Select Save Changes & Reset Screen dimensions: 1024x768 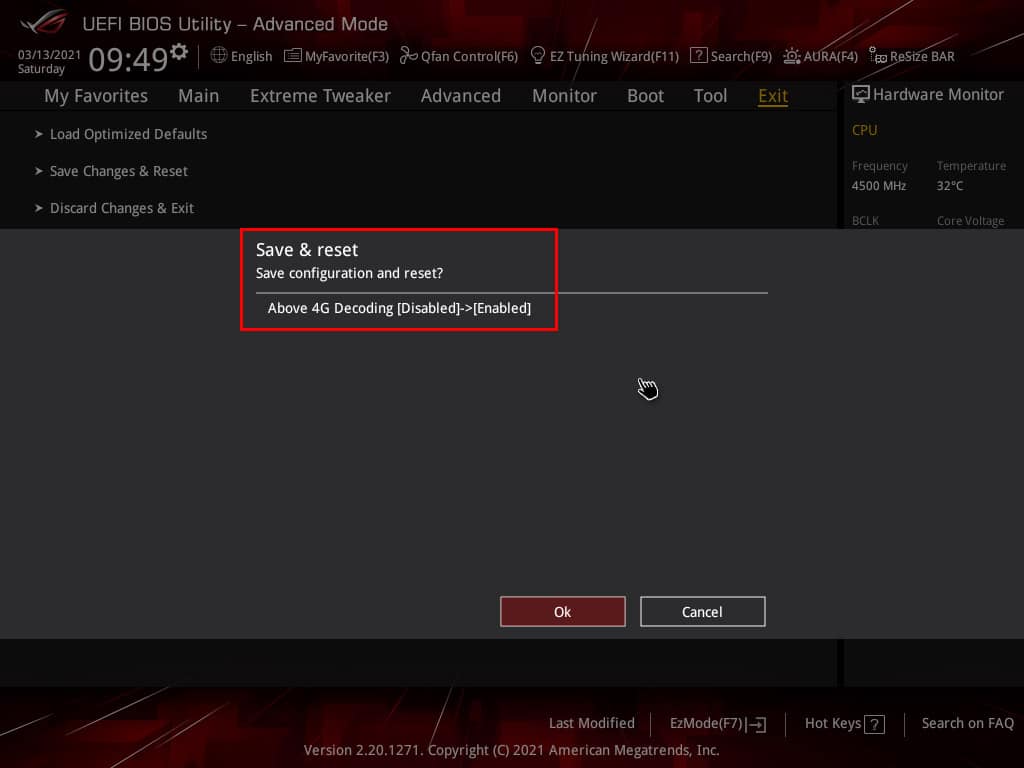point(119,171)
